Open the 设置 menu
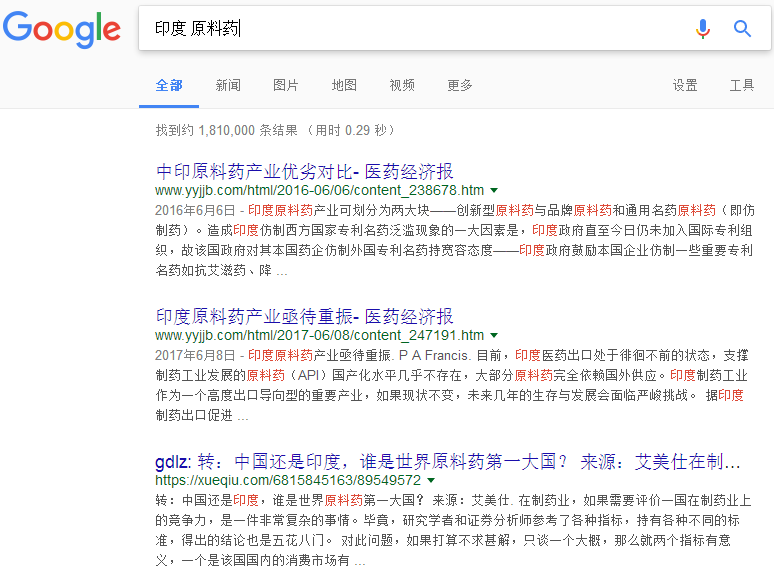This screenshot has height=588, width=774. pos(685,85)
